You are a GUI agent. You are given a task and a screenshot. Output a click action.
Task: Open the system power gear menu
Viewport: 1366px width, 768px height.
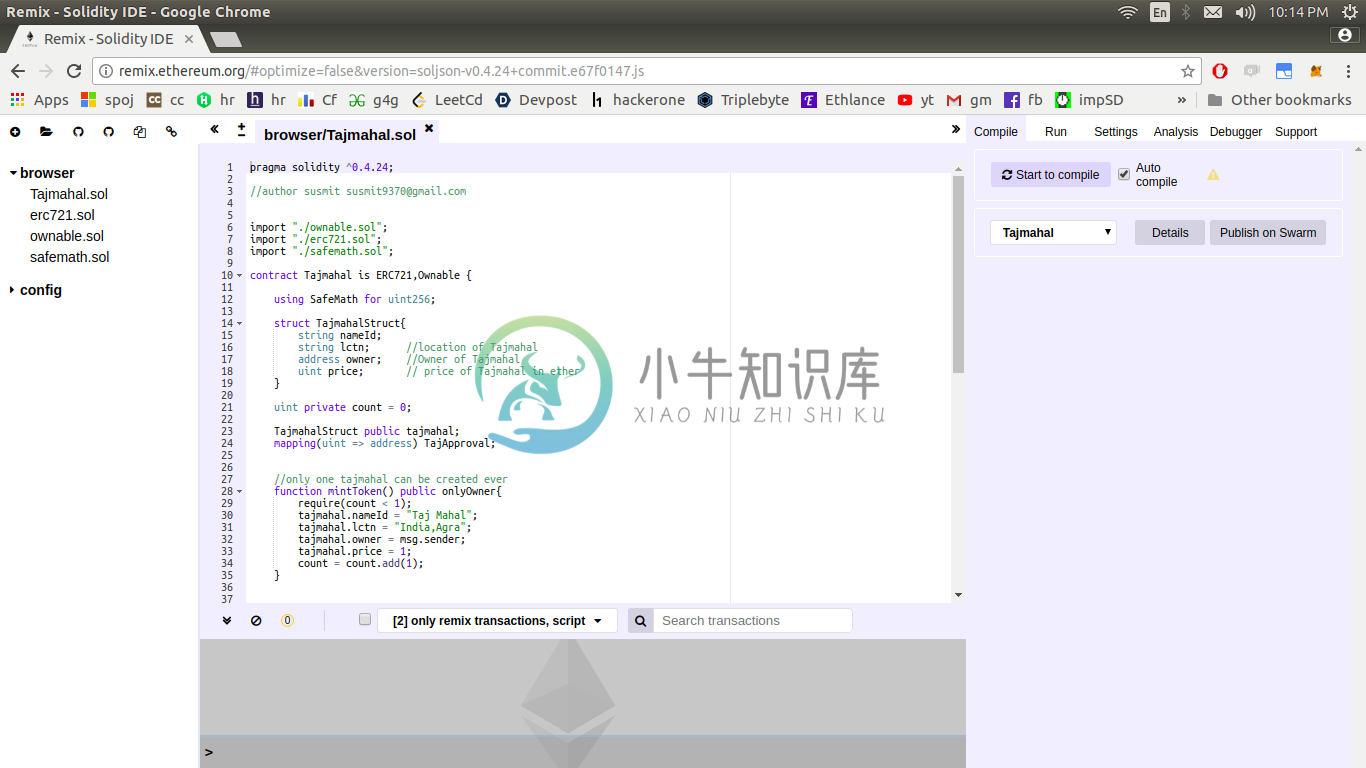point(1350,12)
